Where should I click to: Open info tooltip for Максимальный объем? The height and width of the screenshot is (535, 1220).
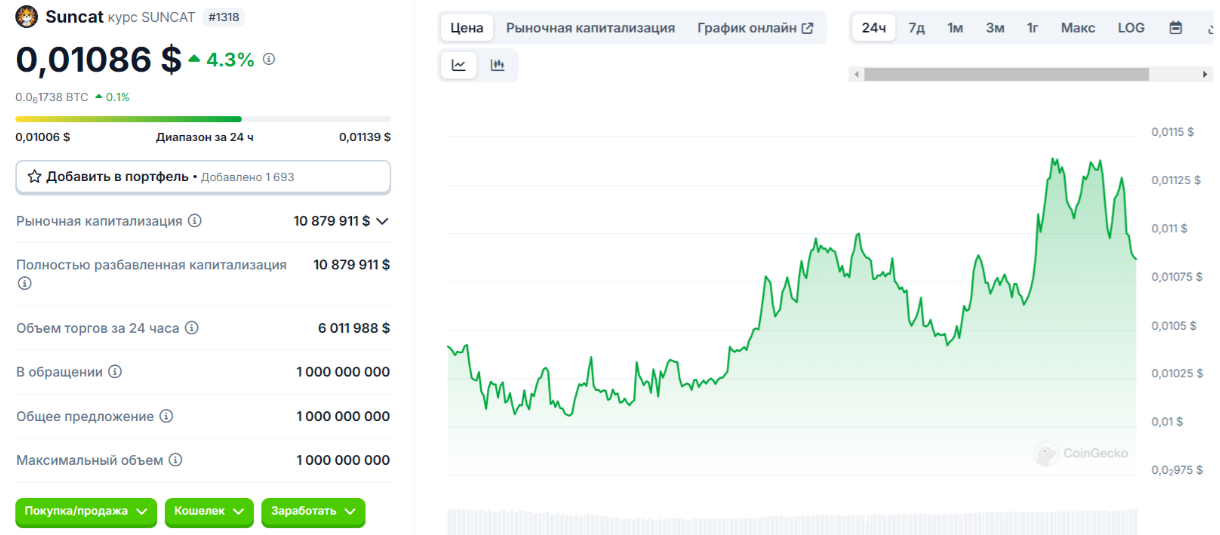pyautogui.click(x=175, y=460)
